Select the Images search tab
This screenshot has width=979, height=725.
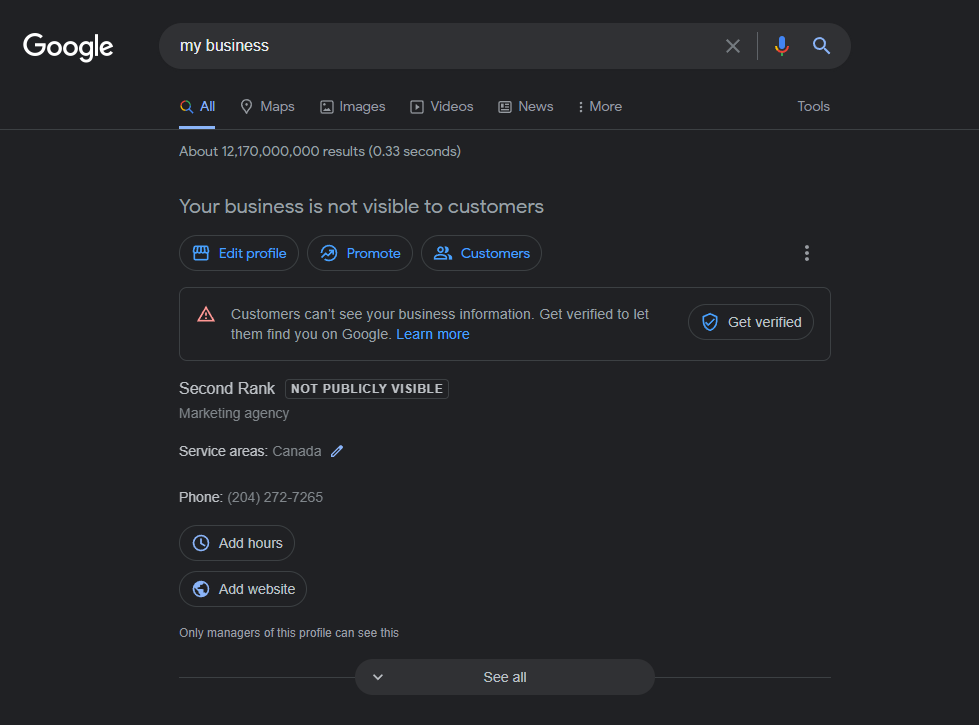(x=352, y=106)
